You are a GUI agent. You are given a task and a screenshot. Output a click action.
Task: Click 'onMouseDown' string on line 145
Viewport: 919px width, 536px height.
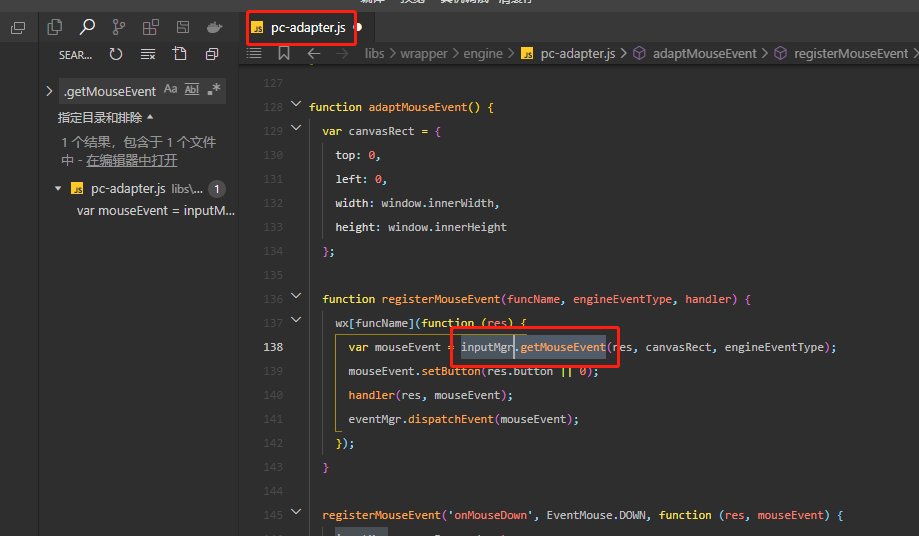point(491,515)
